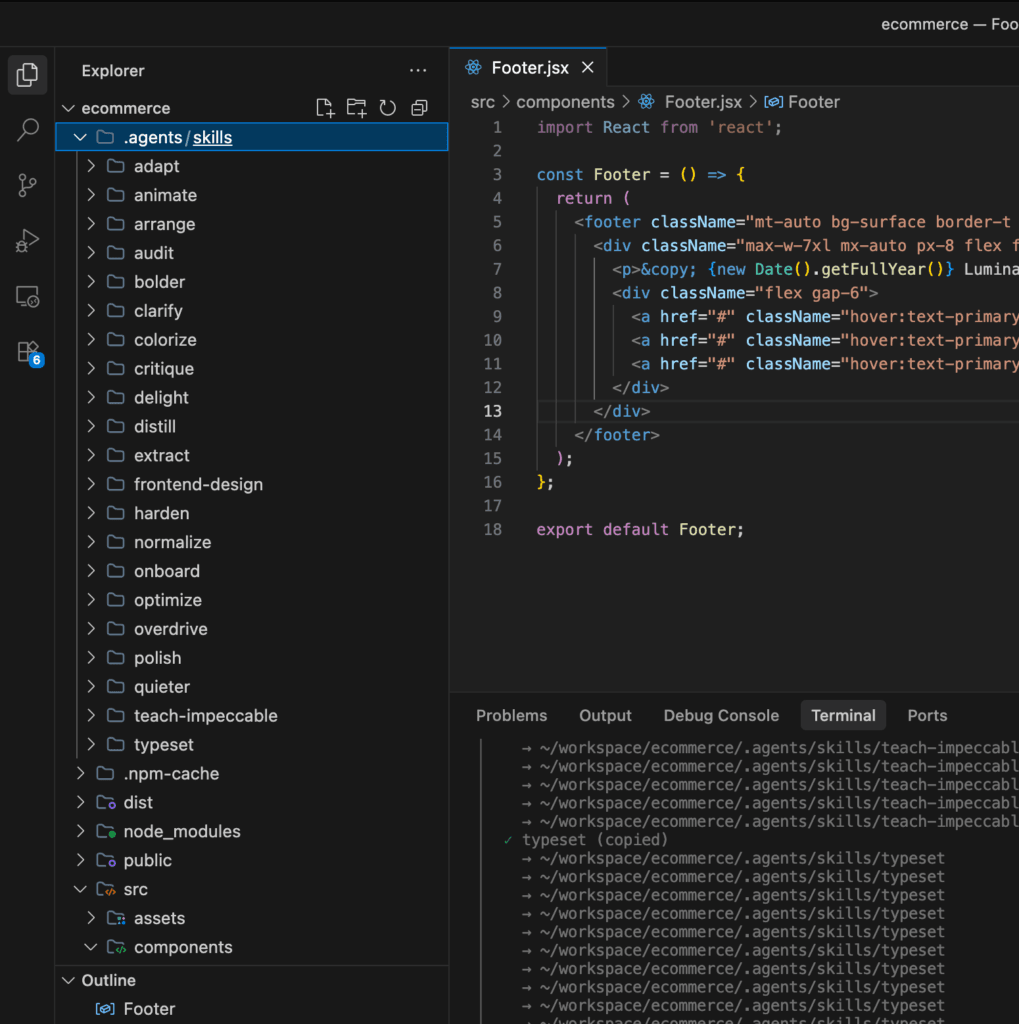Open the Search view icon
1019x1024 pixels.
tap(27, 130)
